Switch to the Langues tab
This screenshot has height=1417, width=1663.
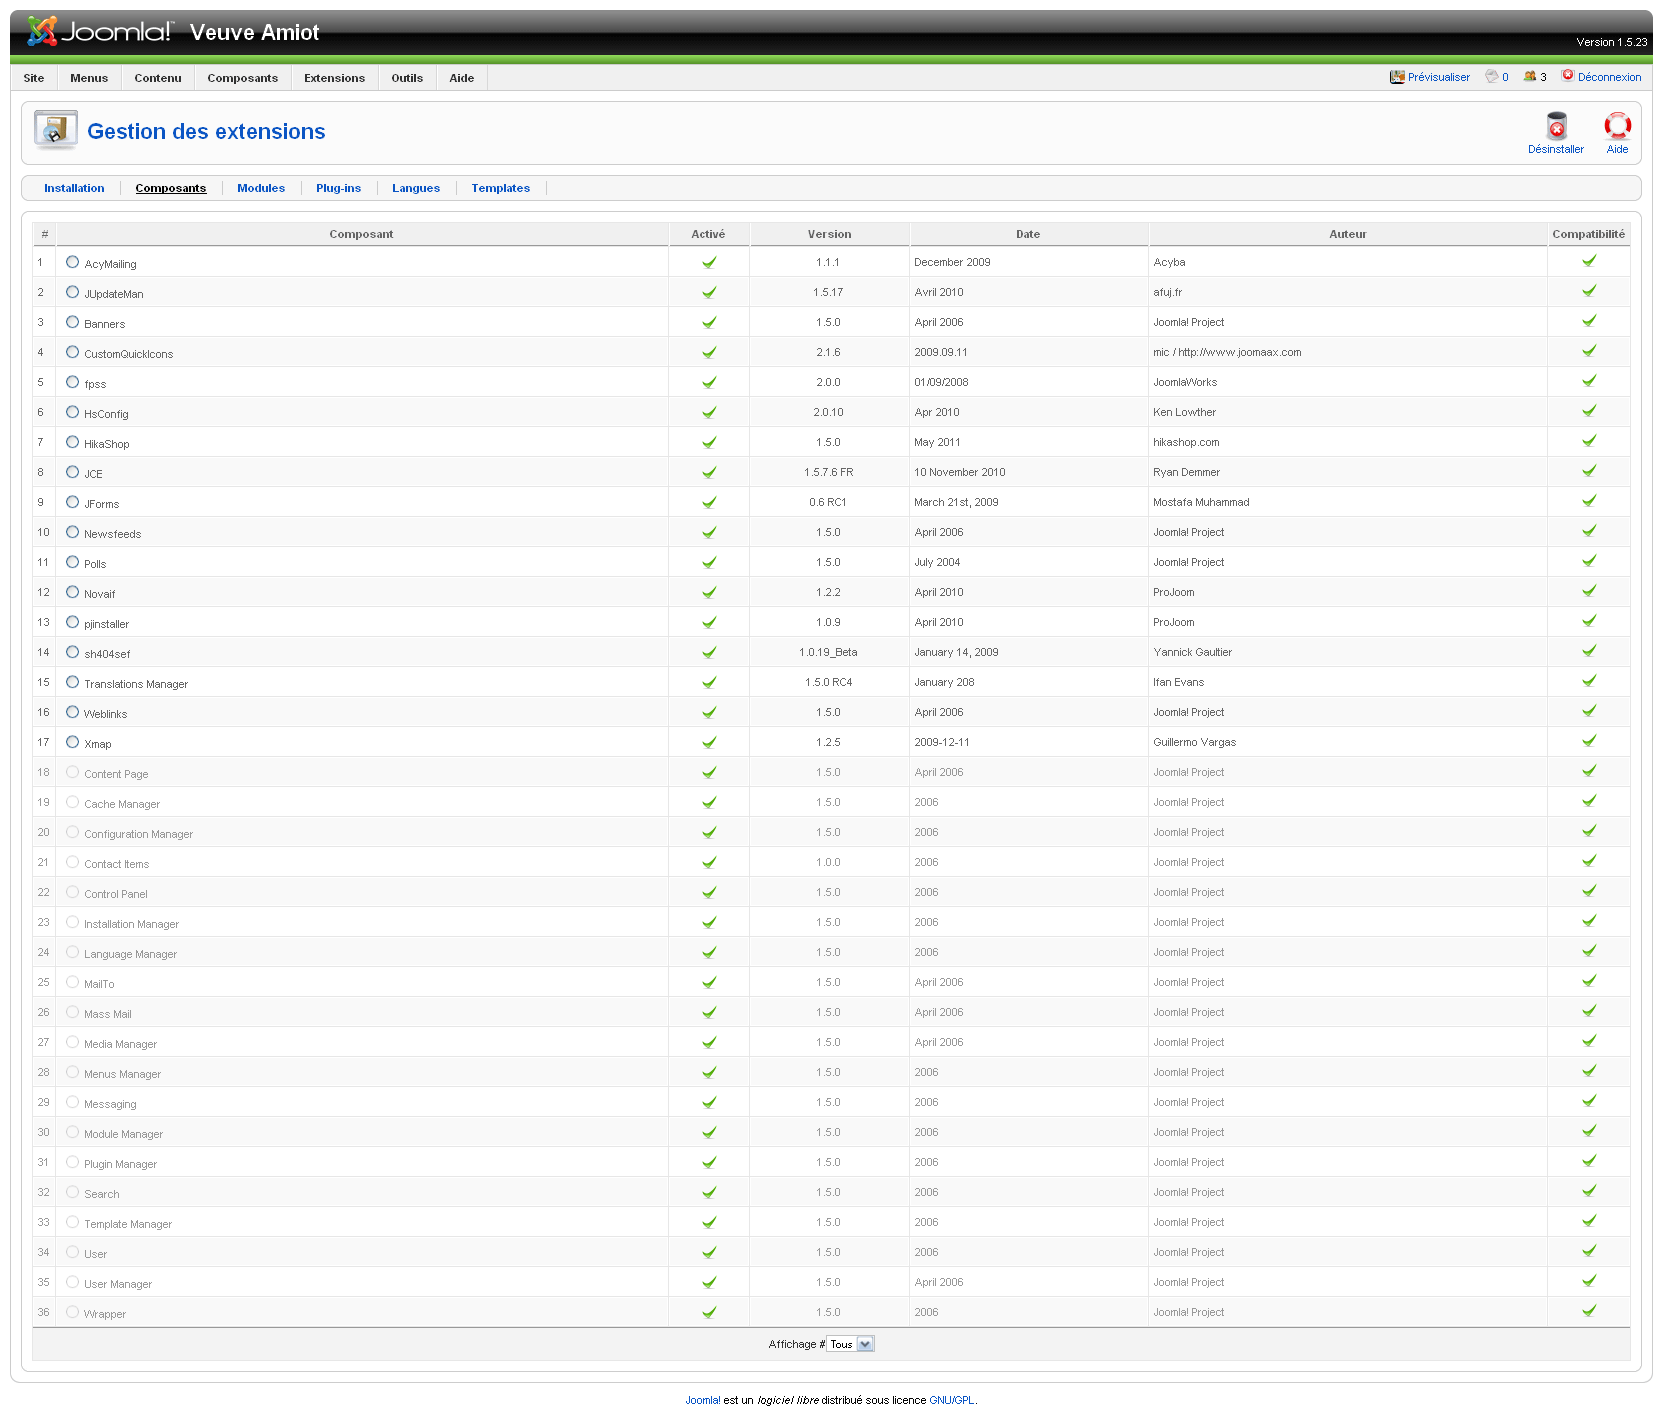(416, 188)
